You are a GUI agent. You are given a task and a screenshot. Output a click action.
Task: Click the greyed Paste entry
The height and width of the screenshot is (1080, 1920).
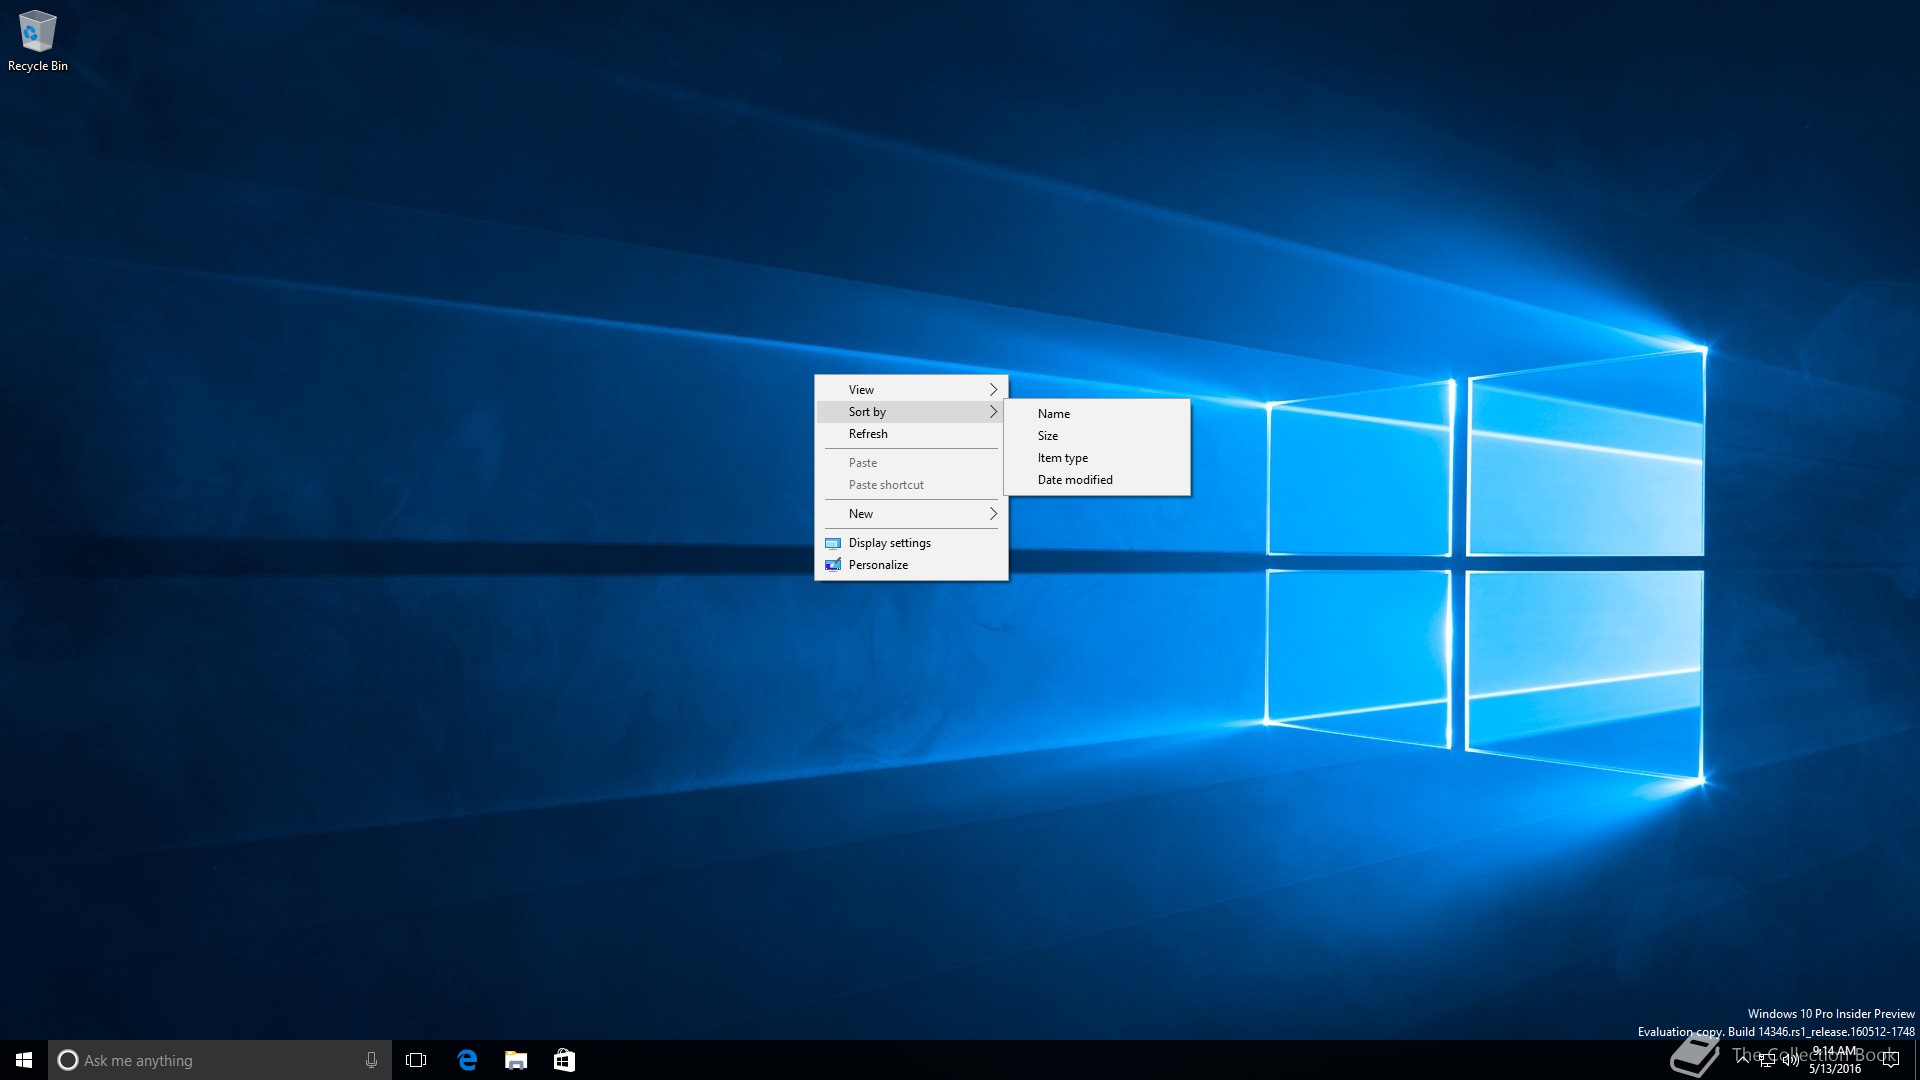(x=911, y=463)
